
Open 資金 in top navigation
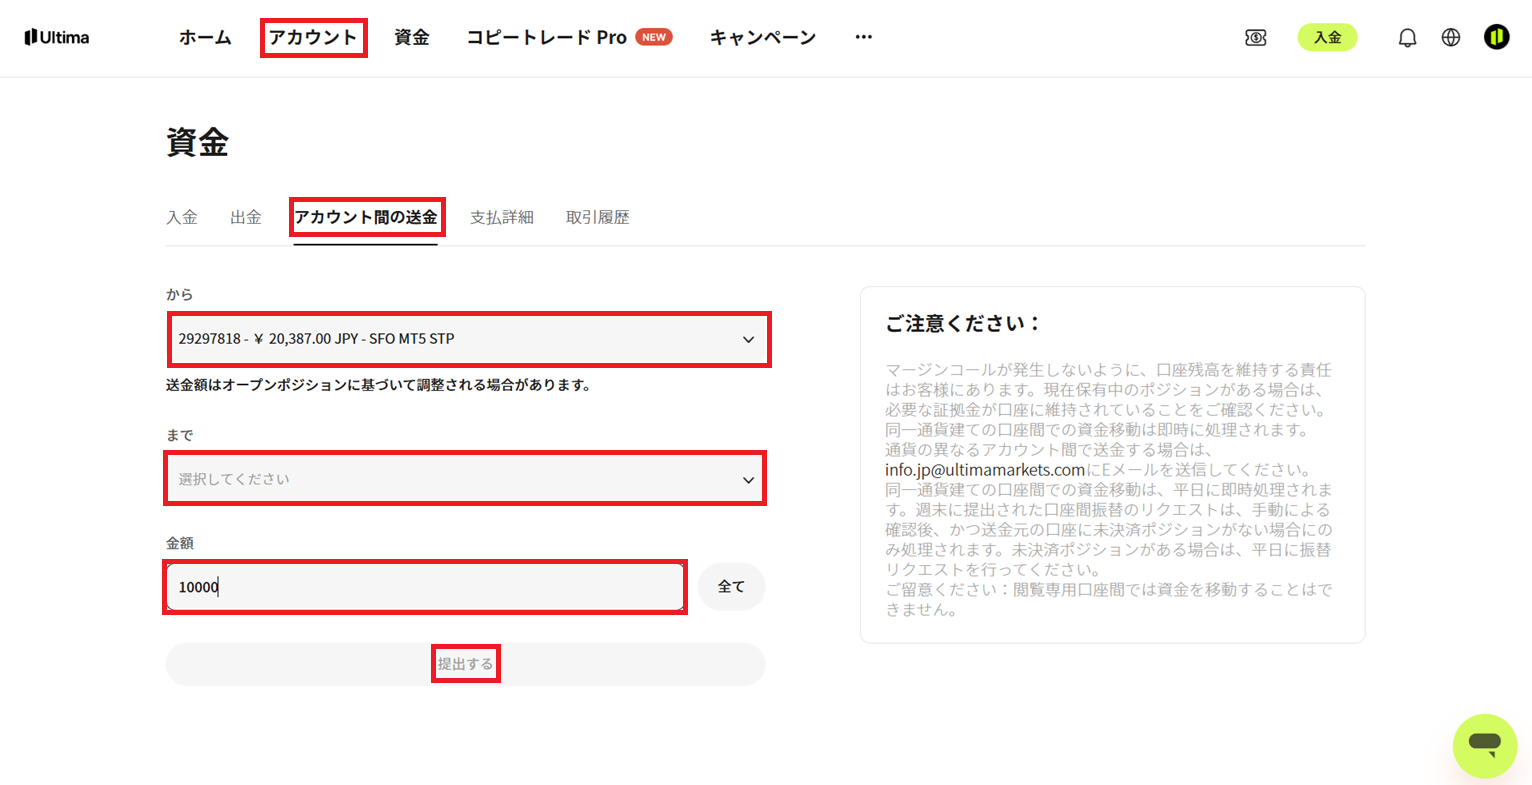[411, 37]
